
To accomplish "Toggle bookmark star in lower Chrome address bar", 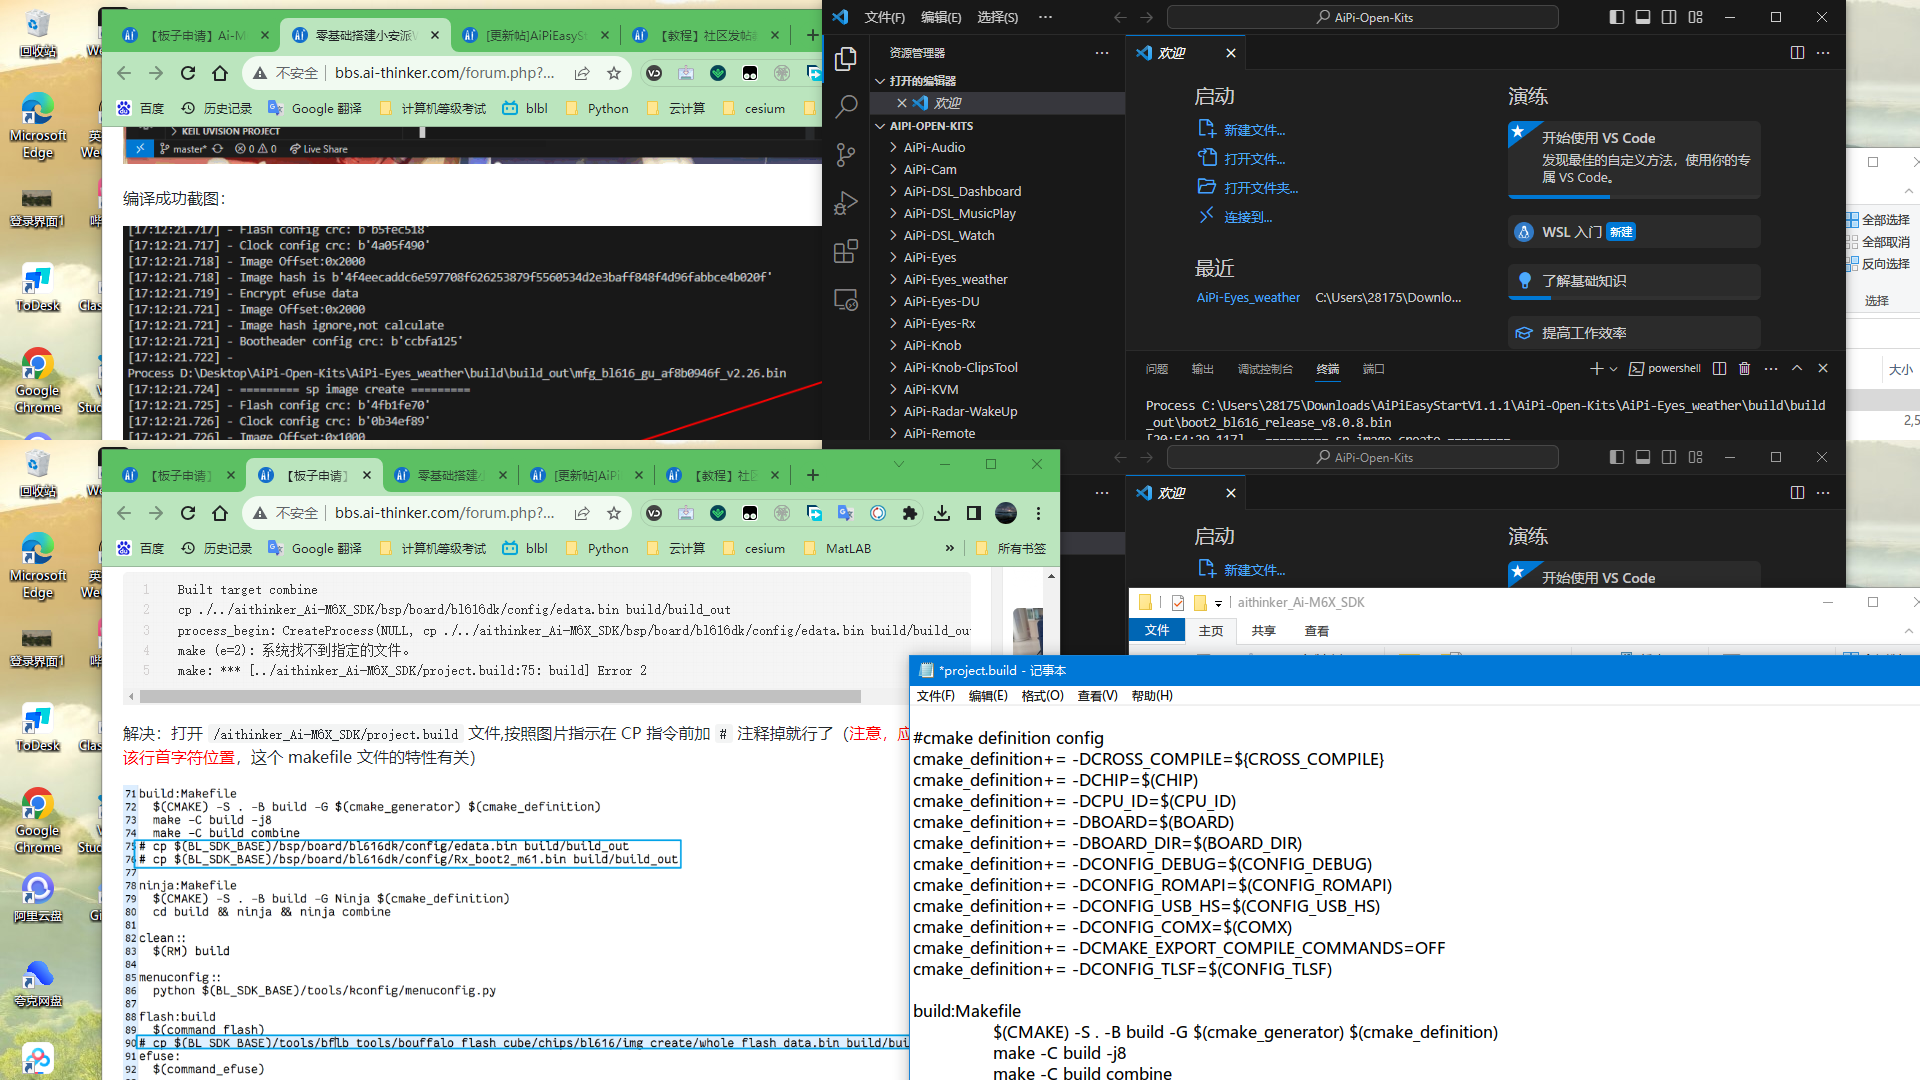I will [614, 513].
